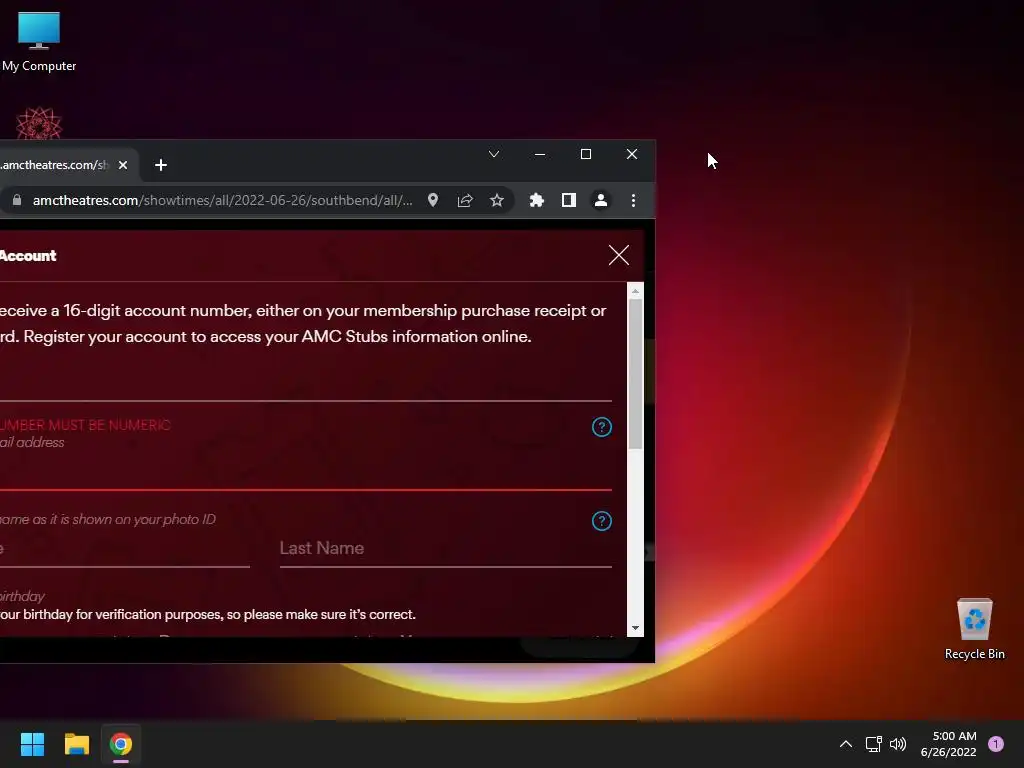
Task: Open the red mandala desktop shortcut
Action: pos(39,124)
